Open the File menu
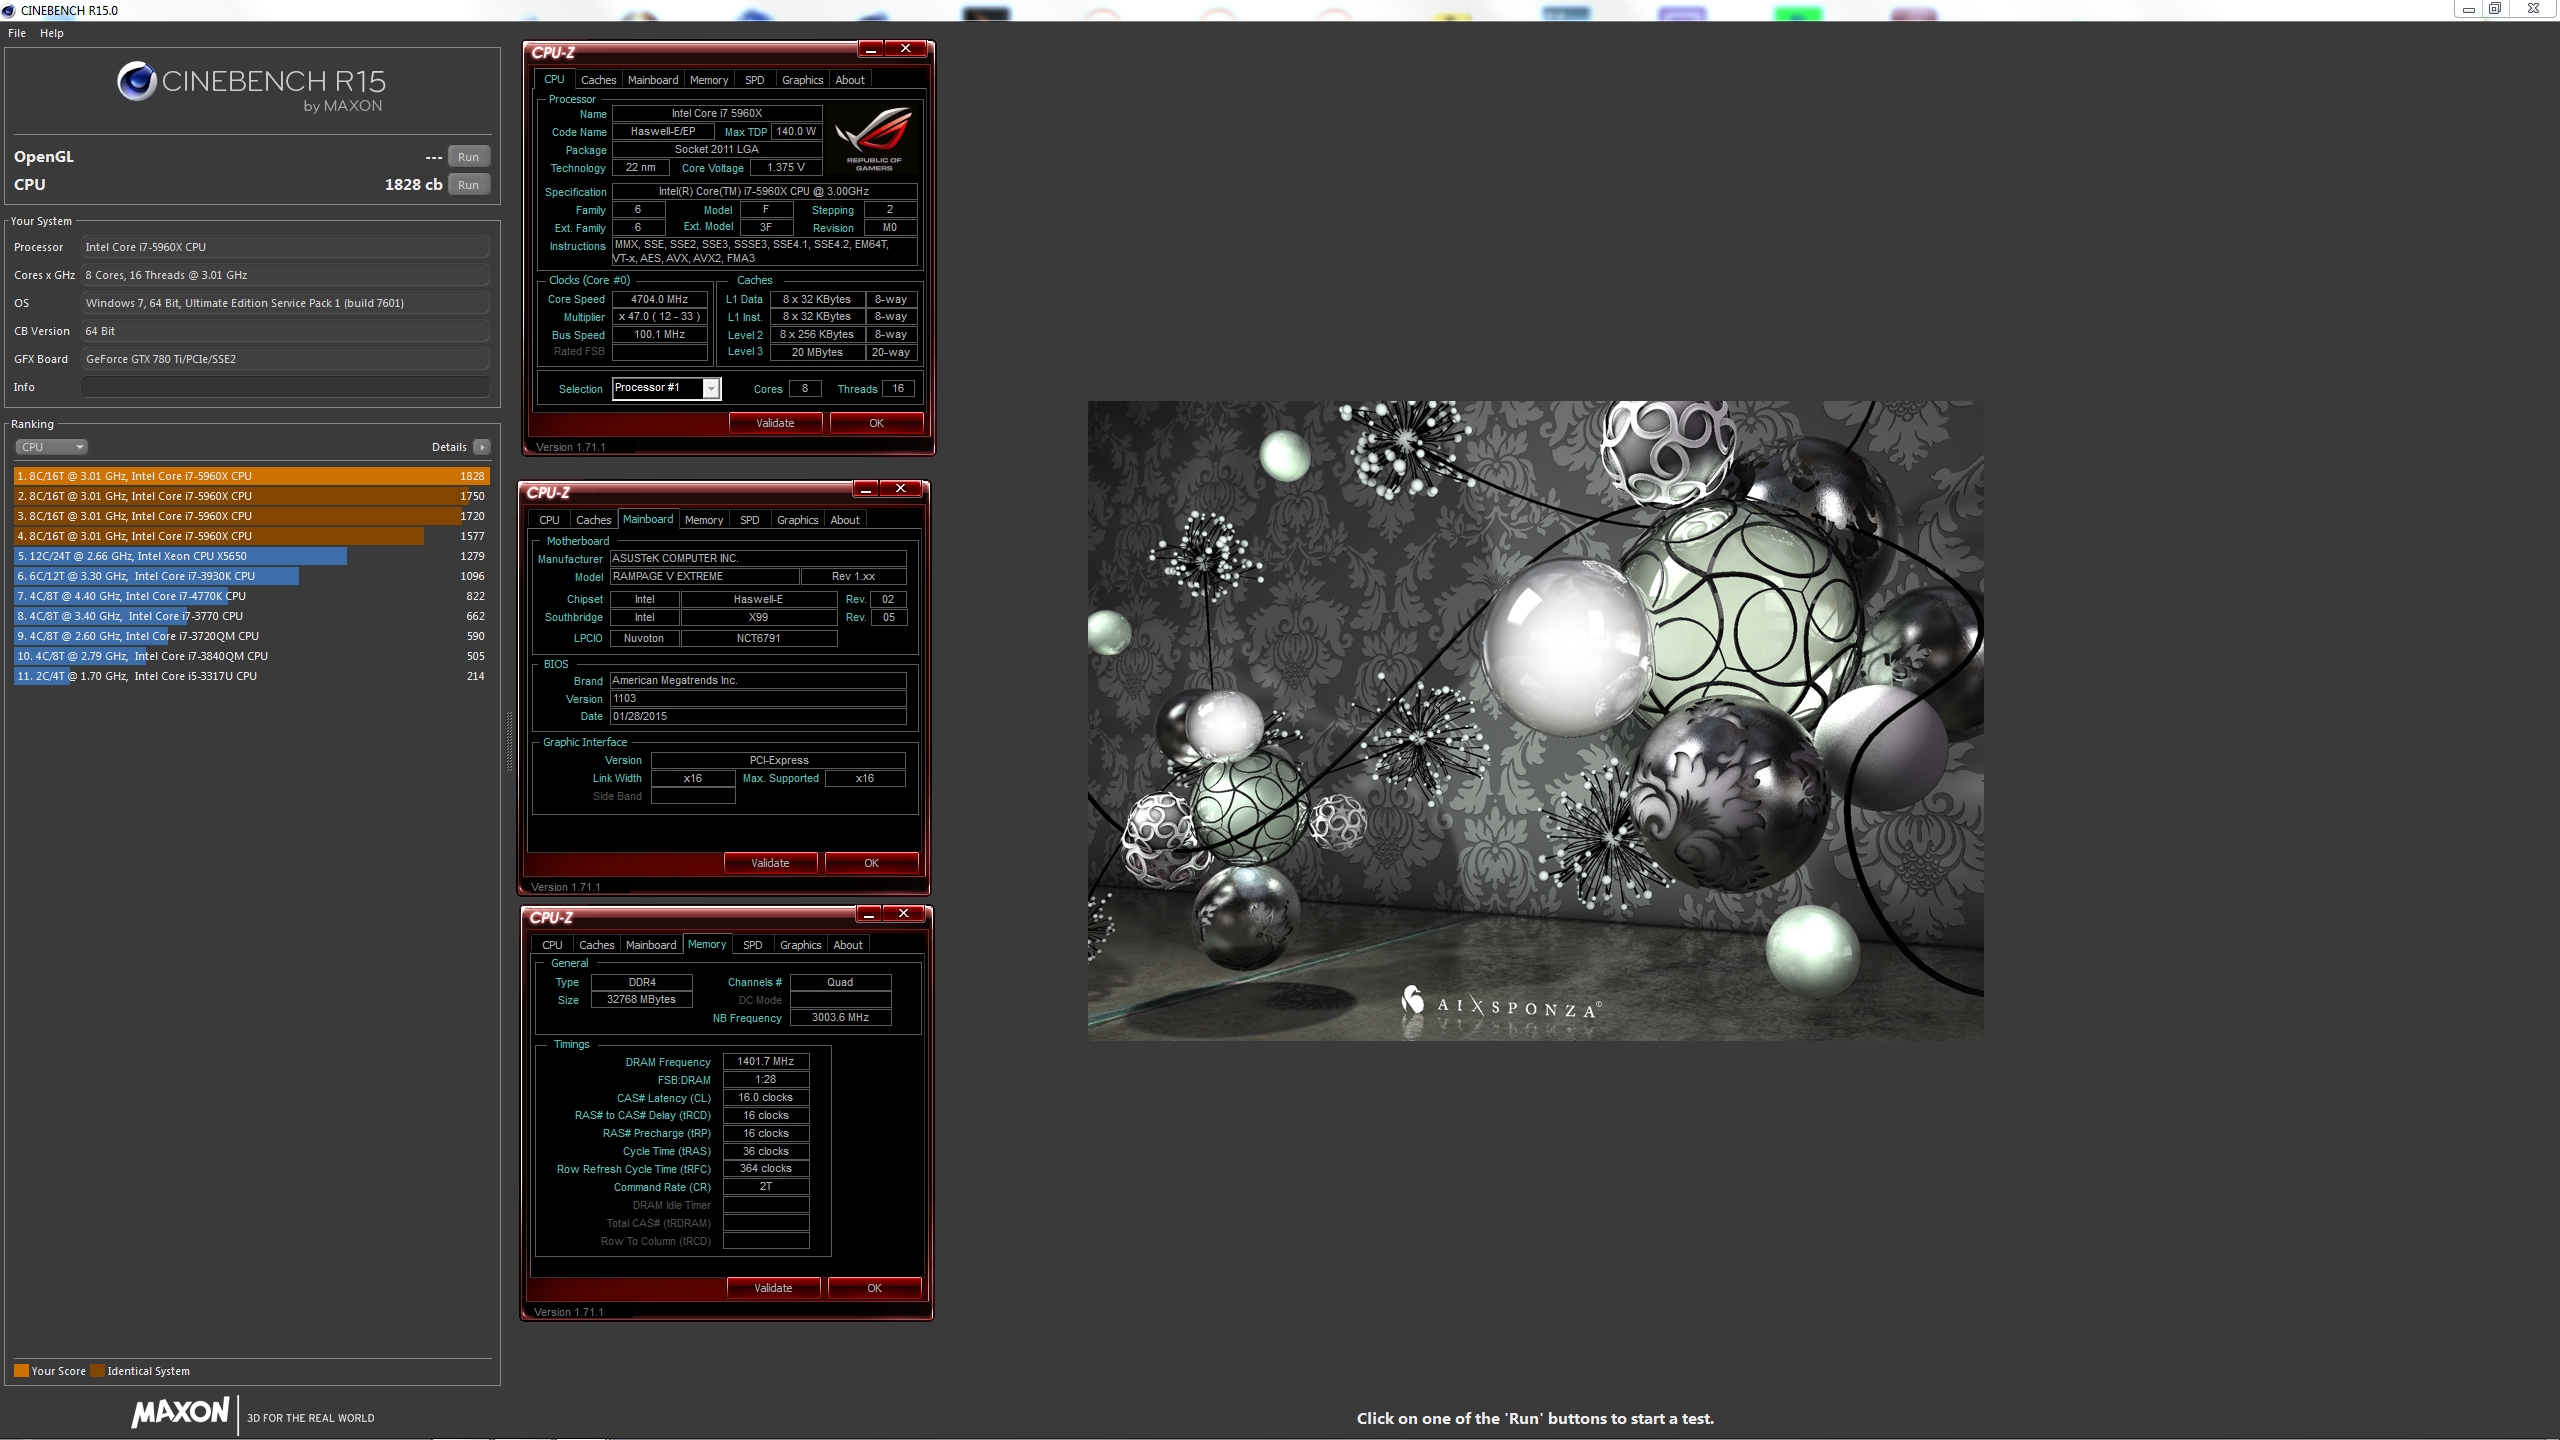Viewport: 2560px width, 1440px height. point(17,33)
